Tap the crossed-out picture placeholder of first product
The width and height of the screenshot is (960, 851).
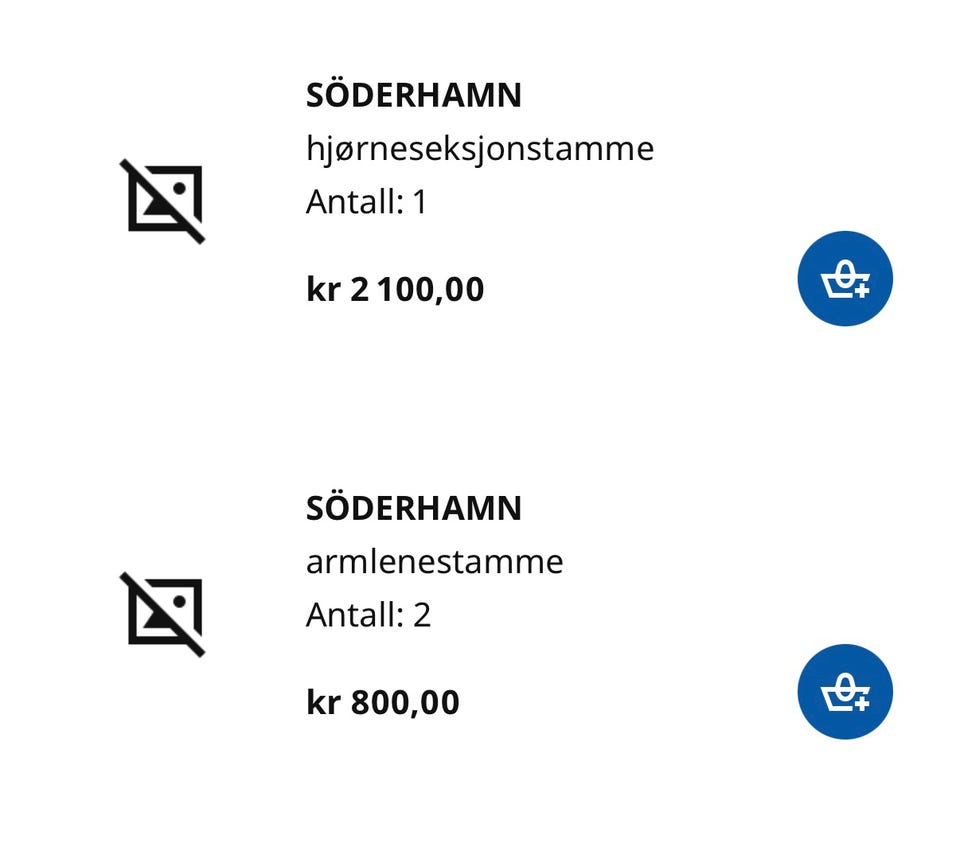pyautogui.click(x=164, y=200)
